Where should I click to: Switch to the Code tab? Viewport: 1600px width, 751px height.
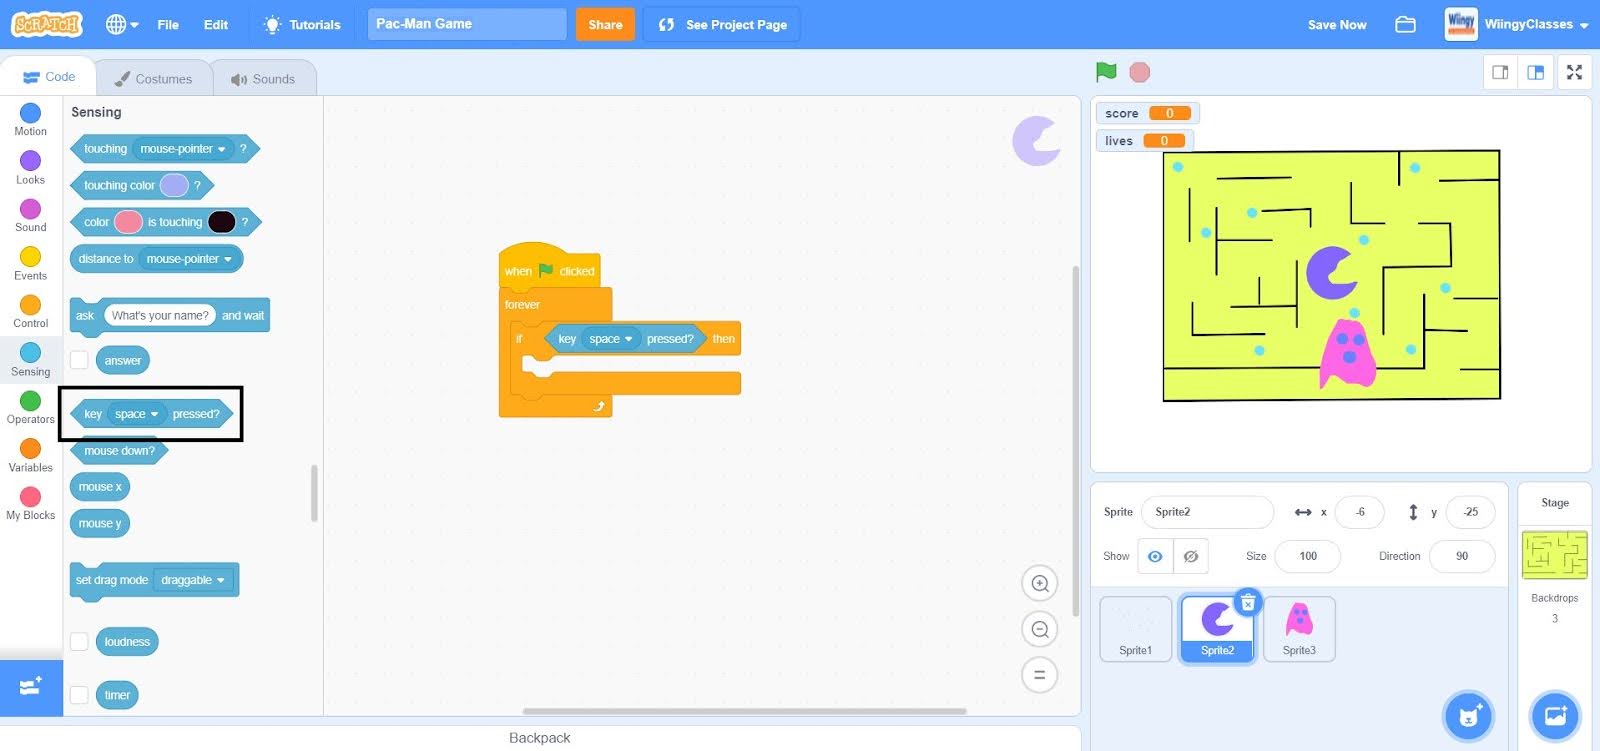click(x=49, y=77)
